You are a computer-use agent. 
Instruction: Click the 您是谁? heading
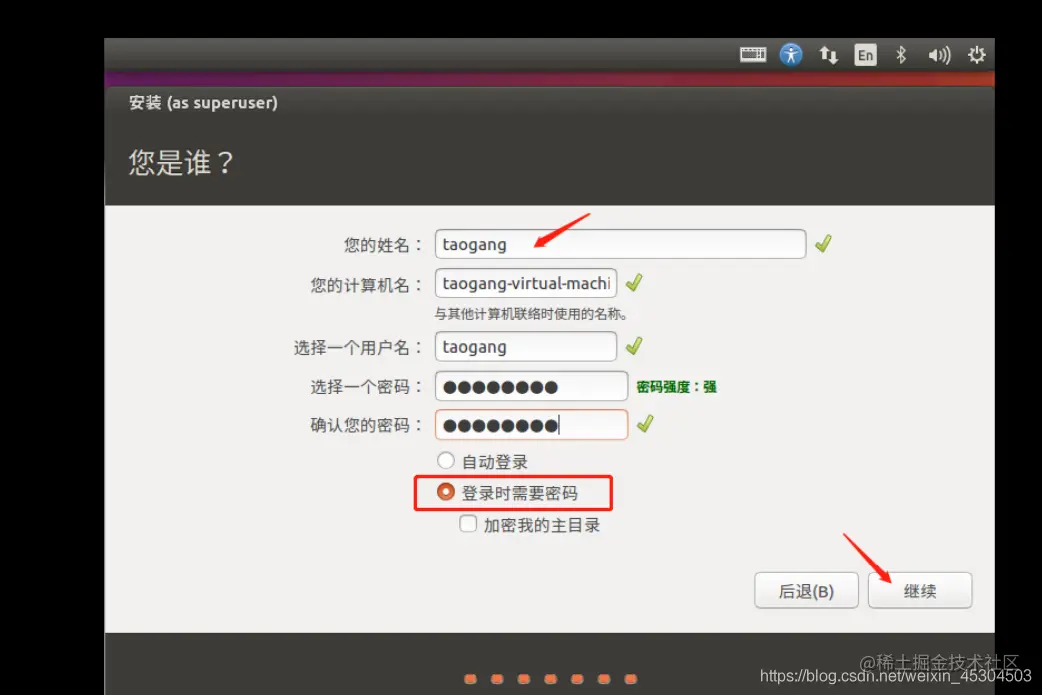[181, 162]
